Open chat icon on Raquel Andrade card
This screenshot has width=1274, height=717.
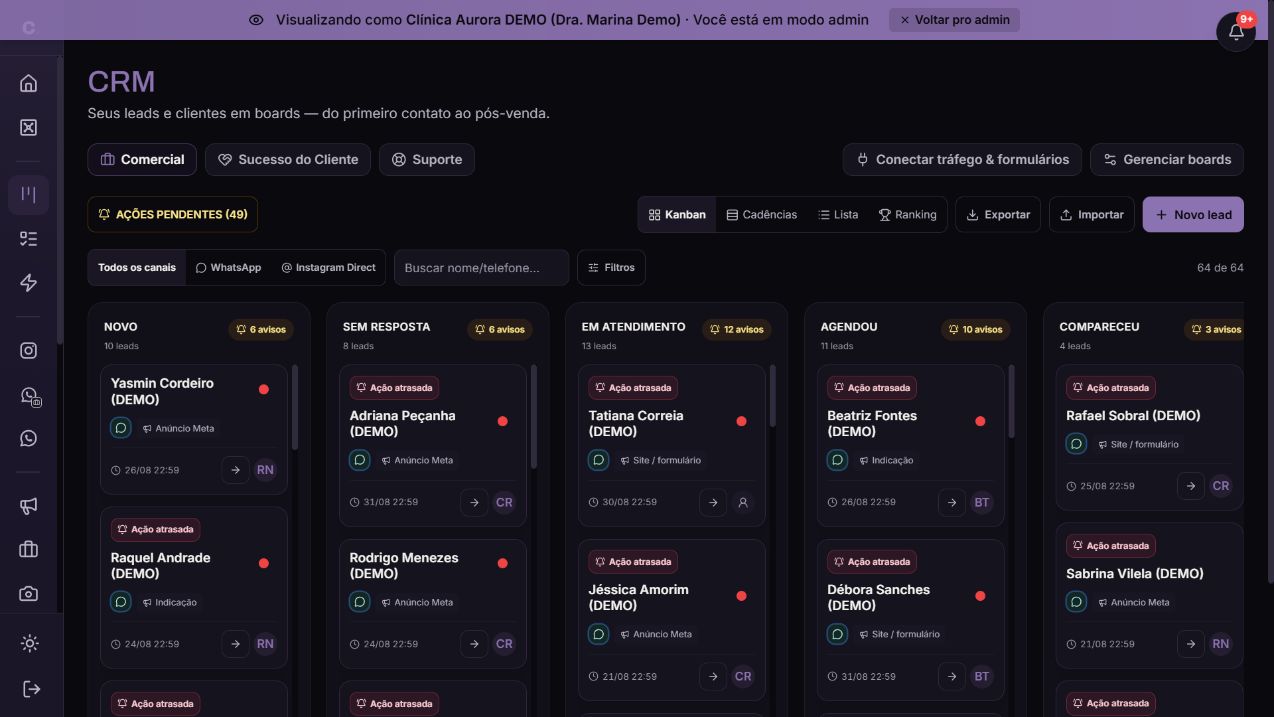tap(121, 602)
